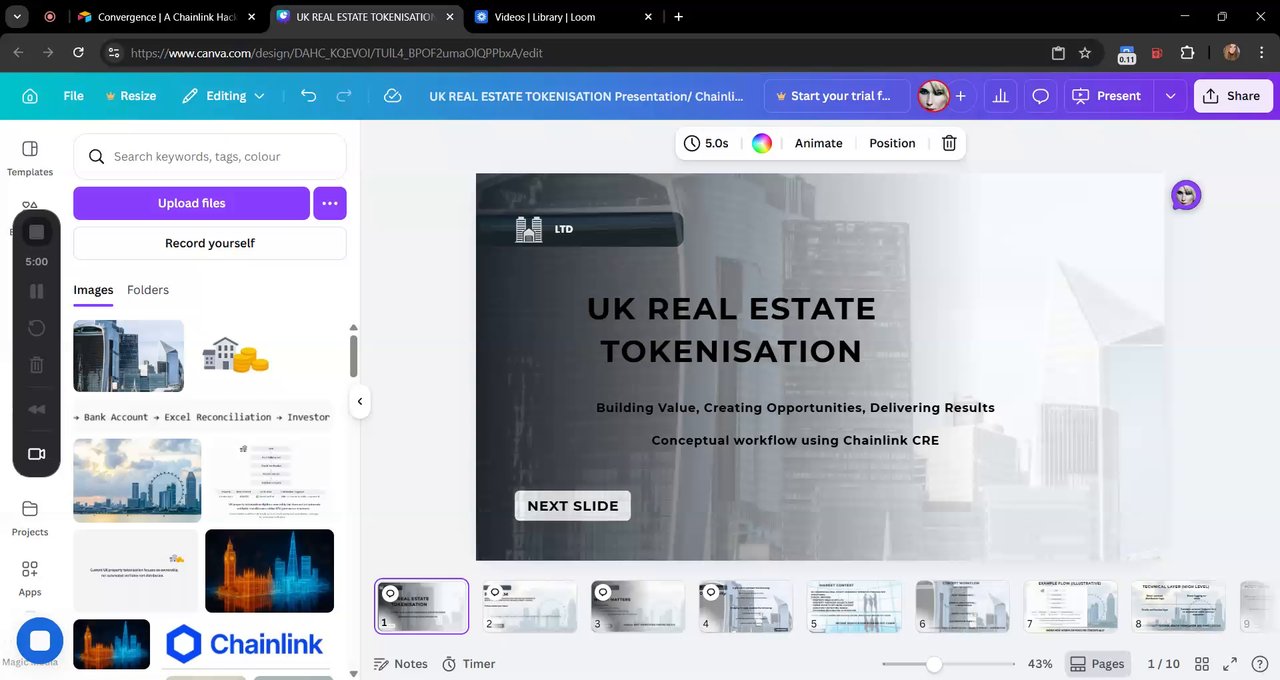Expand the Editing mode dropdown
This screenshot has height=680, width=1280.
pyautogui.click(x=224, y=96)
